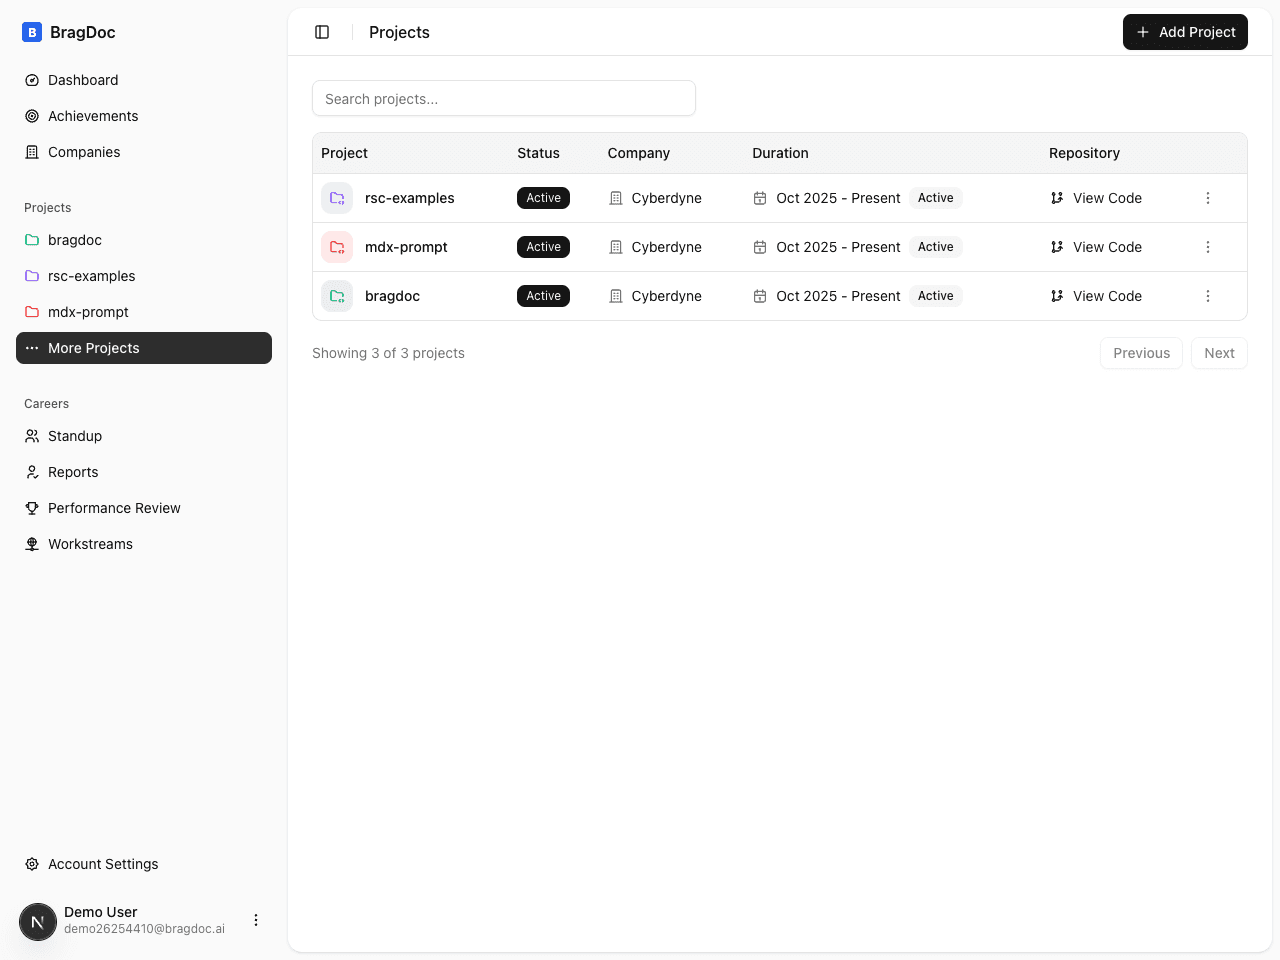This screenshot has width=1280, height=960.
Task: Open Account Settings via the gear icon
Action: (30, 864)
